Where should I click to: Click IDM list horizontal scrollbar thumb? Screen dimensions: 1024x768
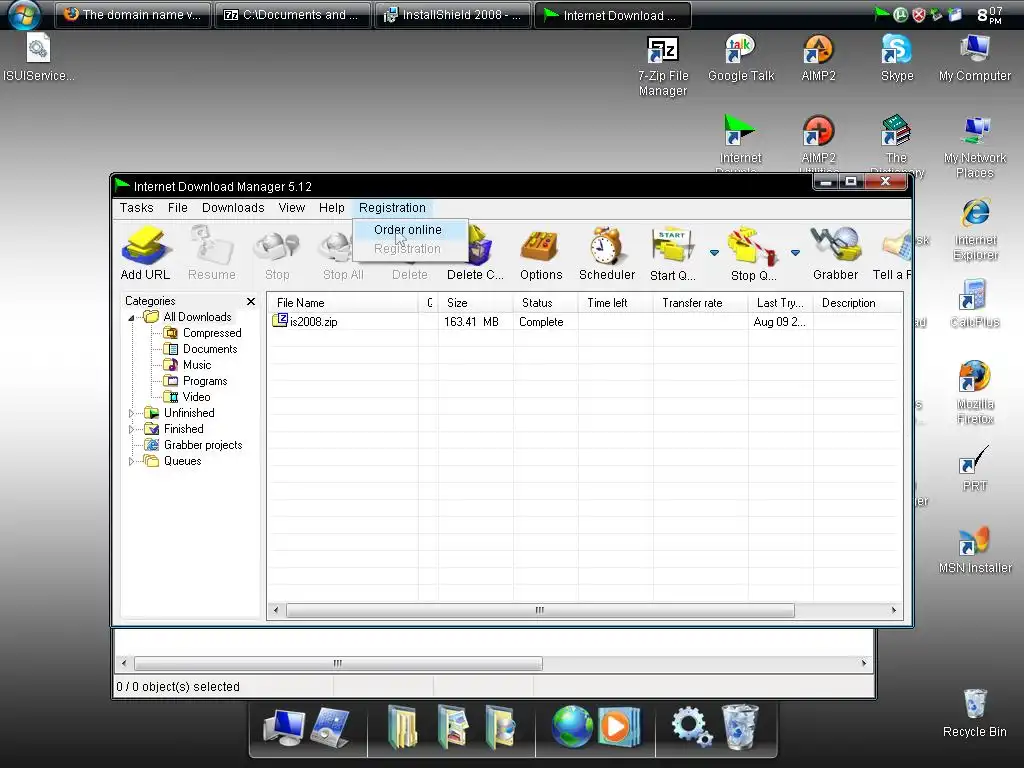[x=540, y=611]
